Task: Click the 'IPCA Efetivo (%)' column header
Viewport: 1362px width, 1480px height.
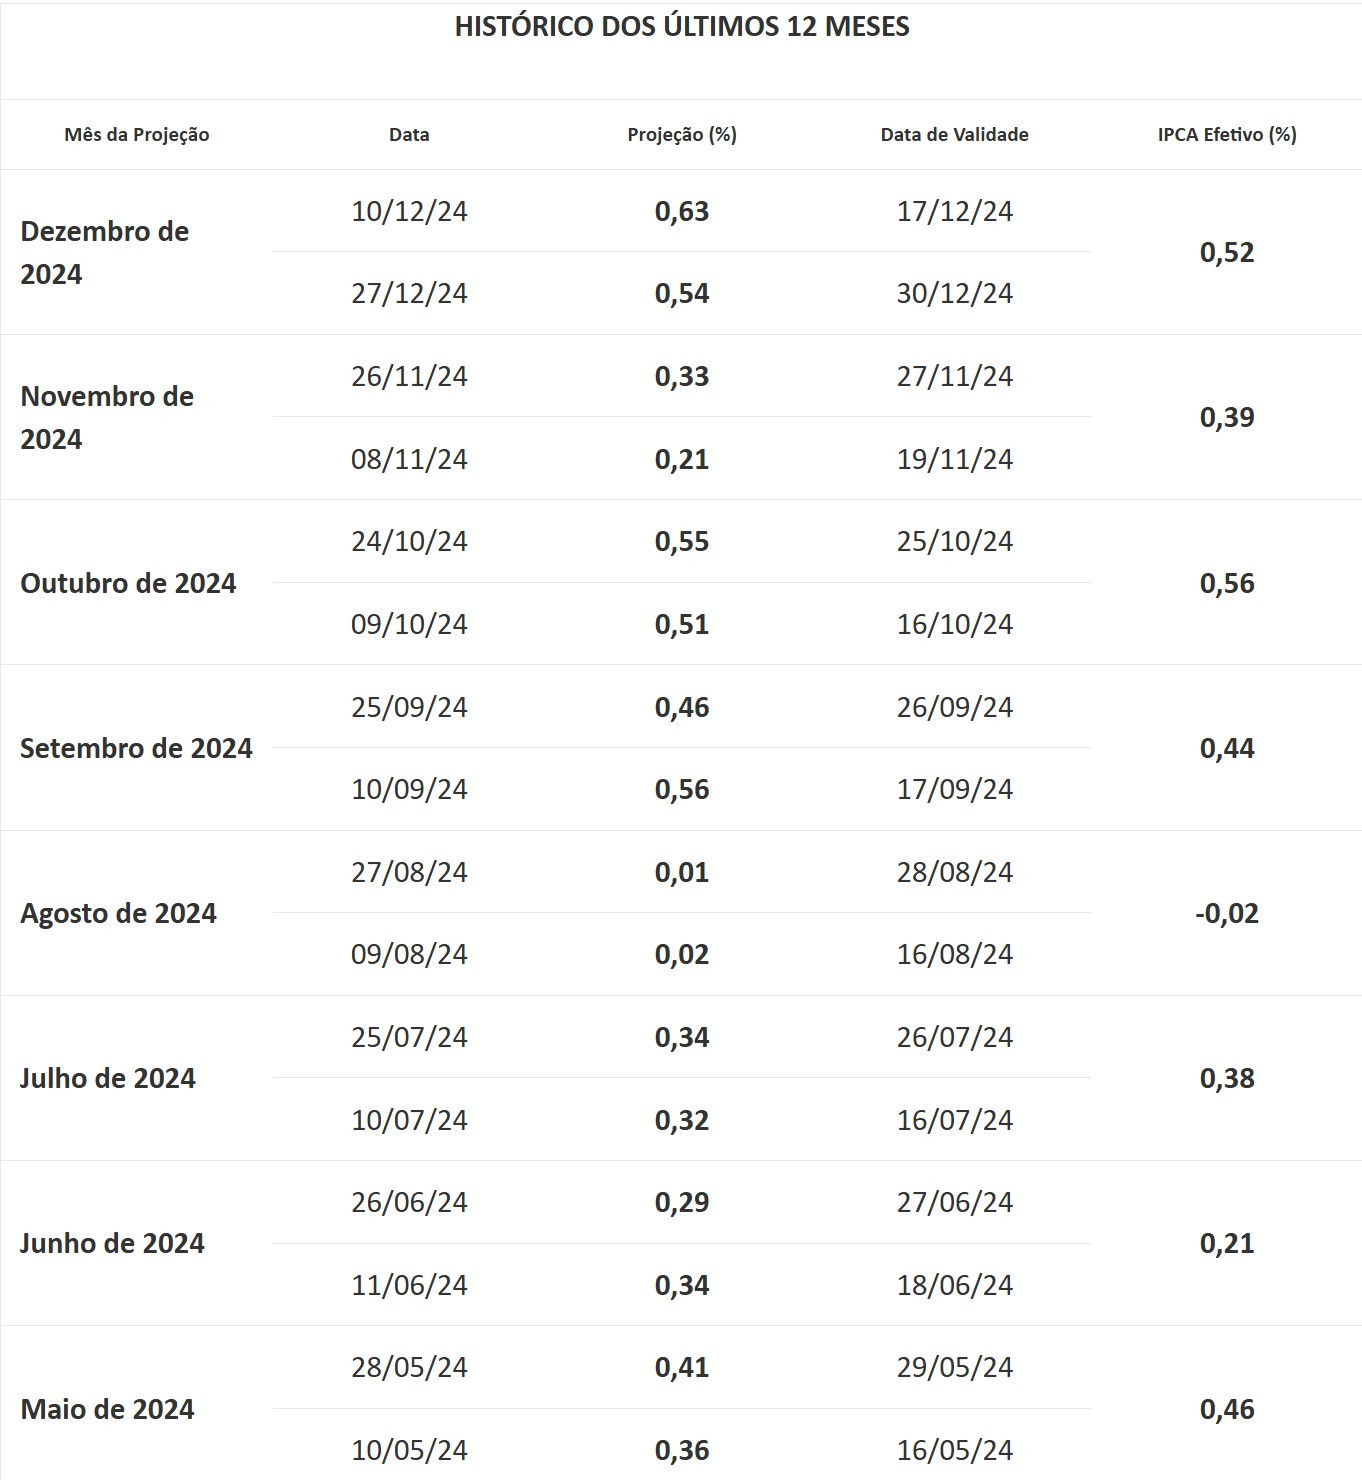Action: (x=1227, y=134)
